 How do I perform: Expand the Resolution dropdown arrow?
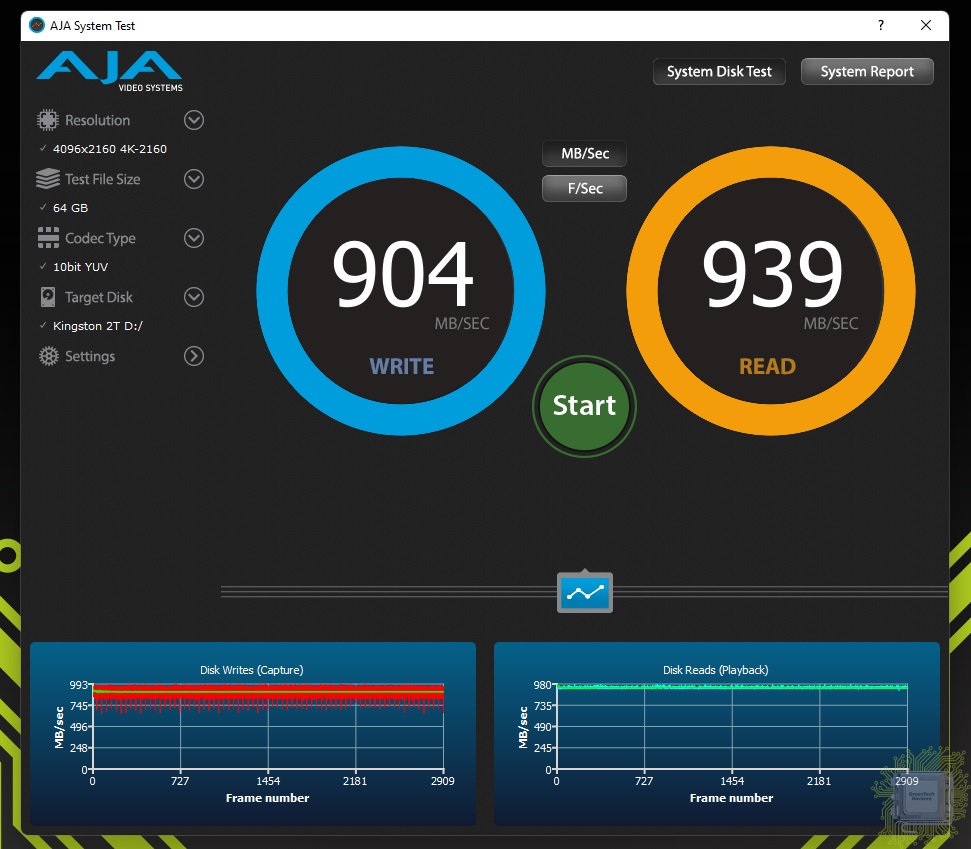194,120
